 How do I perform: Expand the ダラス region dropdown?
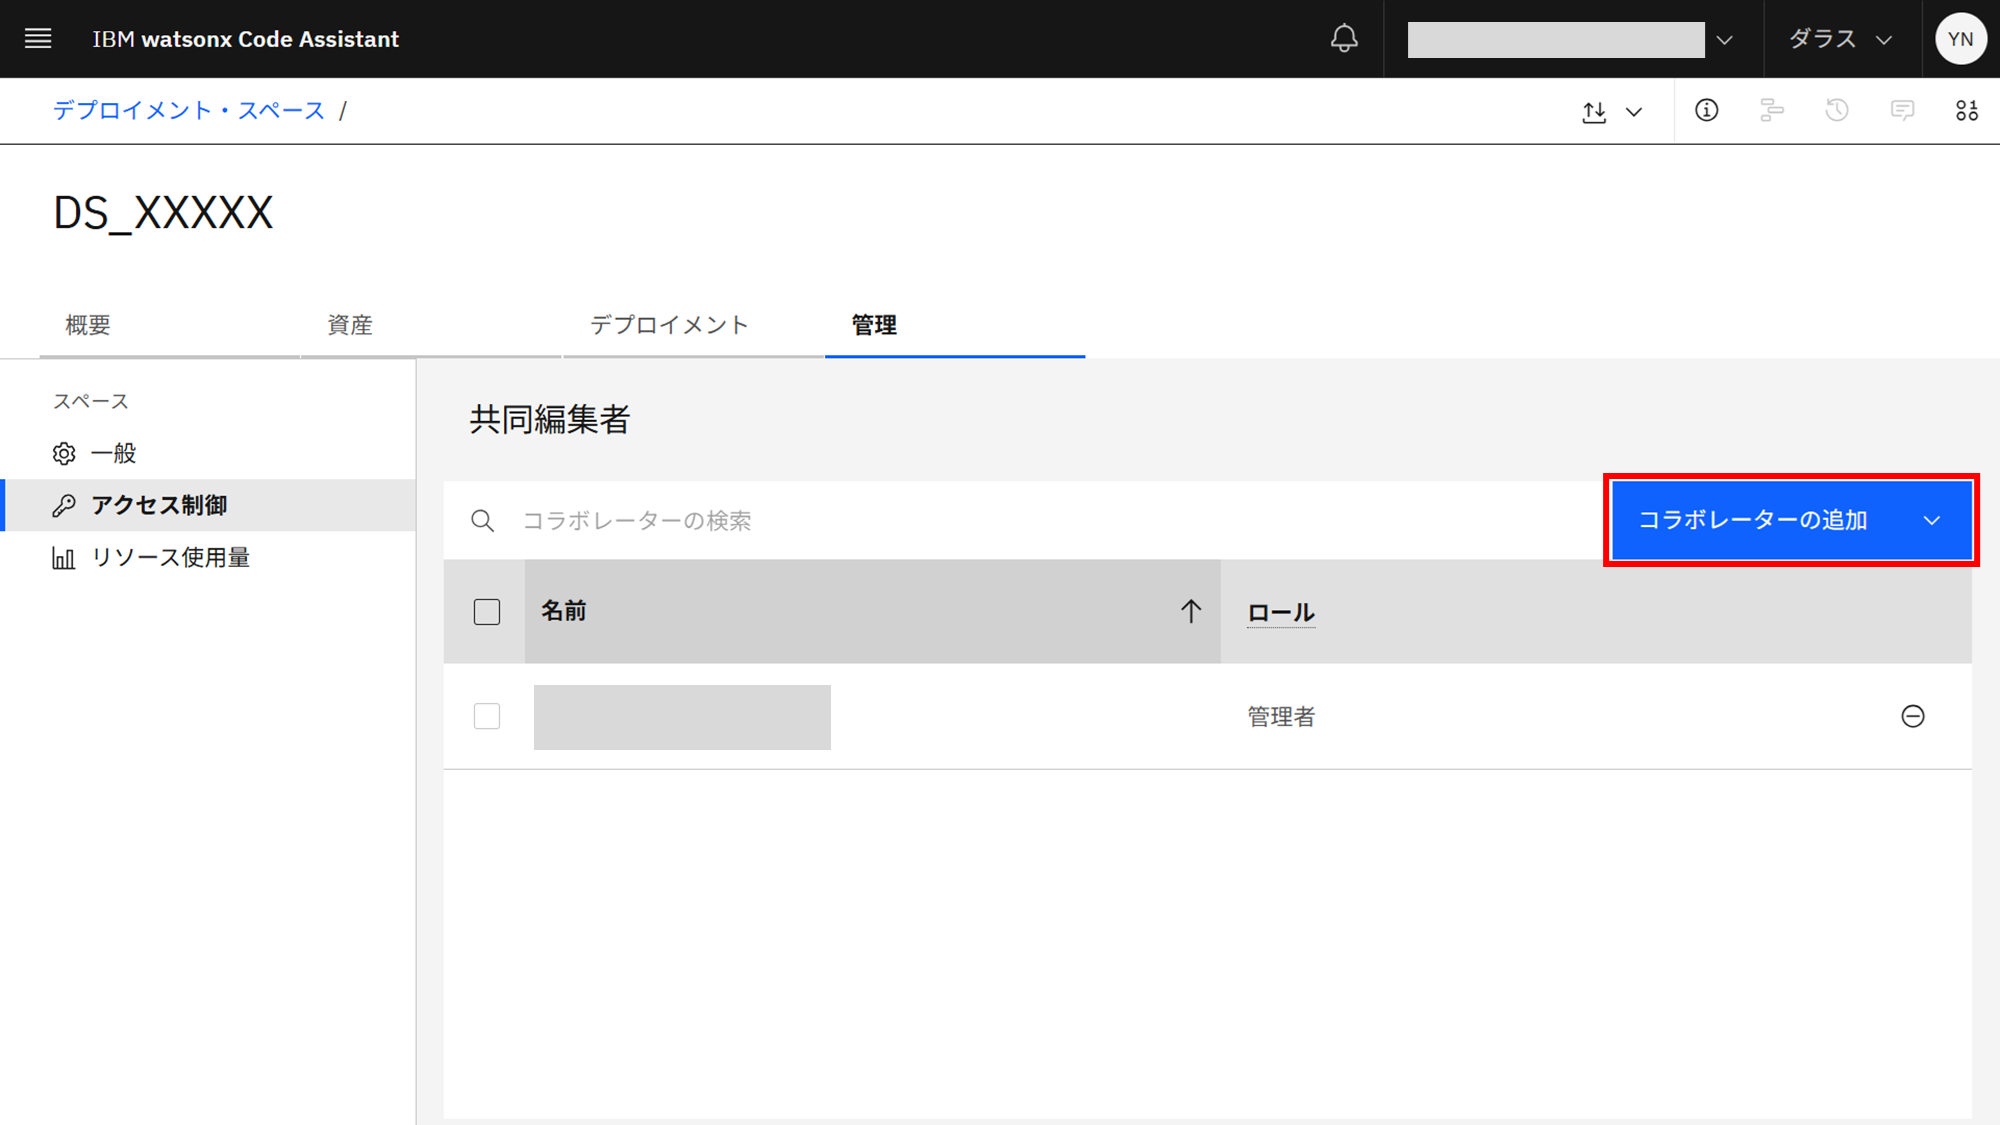1840,39
